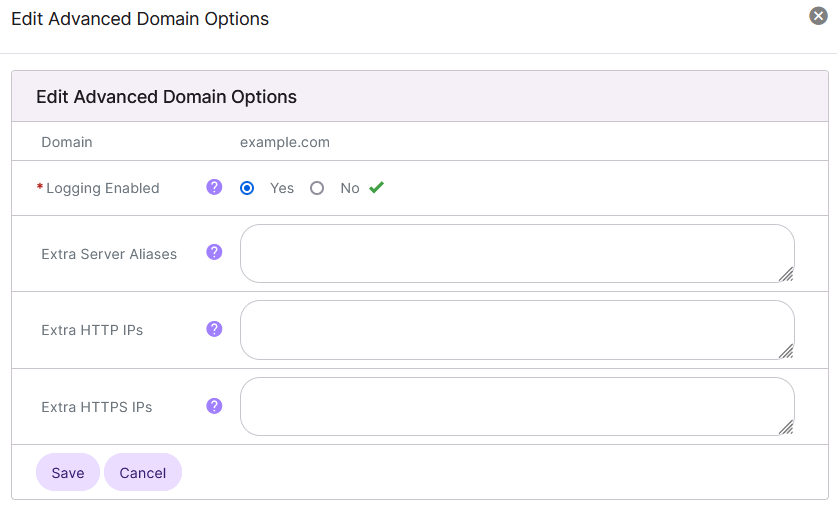Select No for Logging Enabled

(x=317, y=188)
